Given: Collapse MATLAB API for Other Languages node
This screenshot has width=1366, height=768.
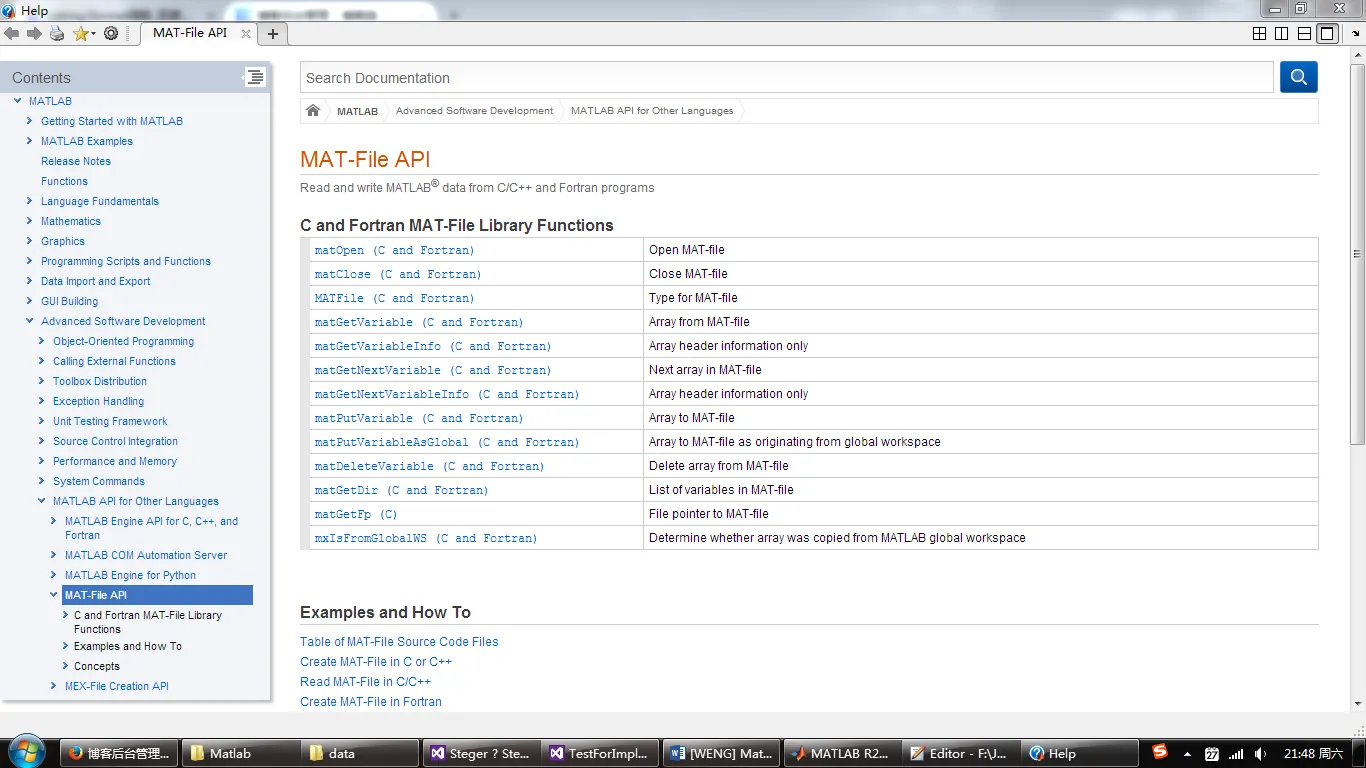Looking at the screenshot, I should click(x=42, y=501).
